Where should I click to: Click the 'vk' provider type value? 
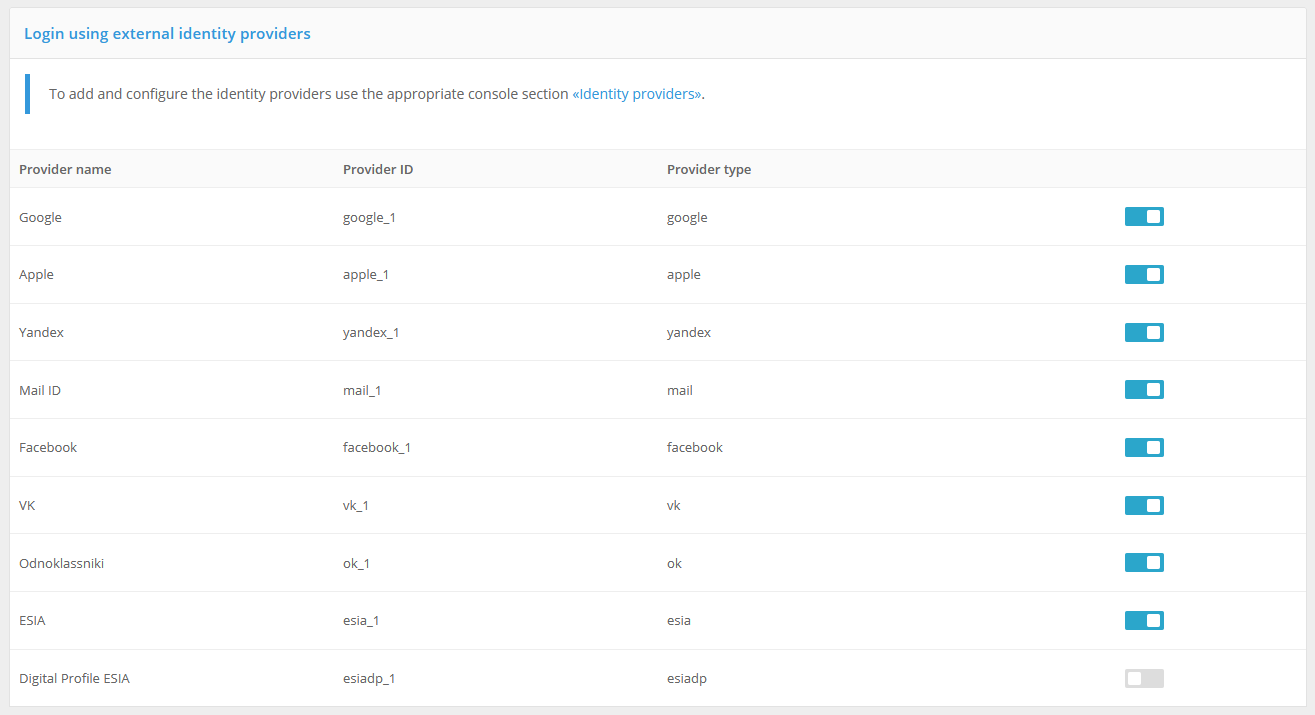(674, 505)
